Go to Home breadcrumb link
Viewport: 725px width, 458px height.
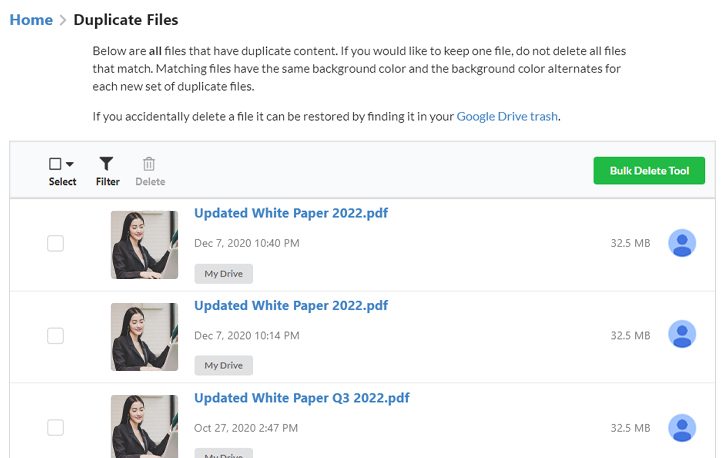tap(31, 20)
